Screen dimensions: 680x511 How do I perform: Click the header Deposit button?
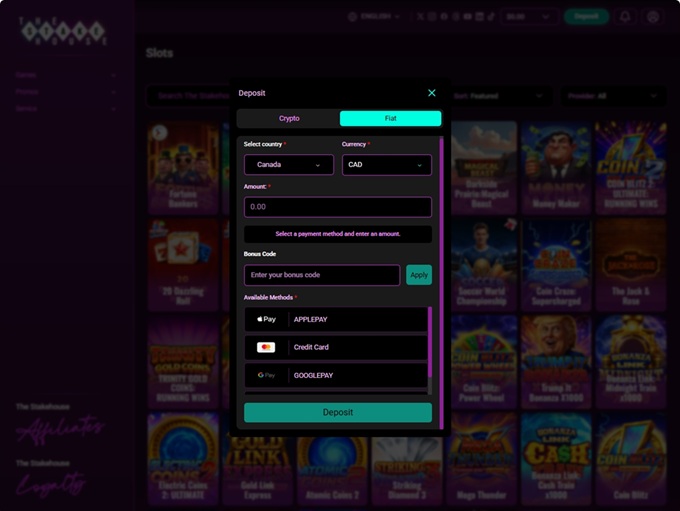[586, 16]
